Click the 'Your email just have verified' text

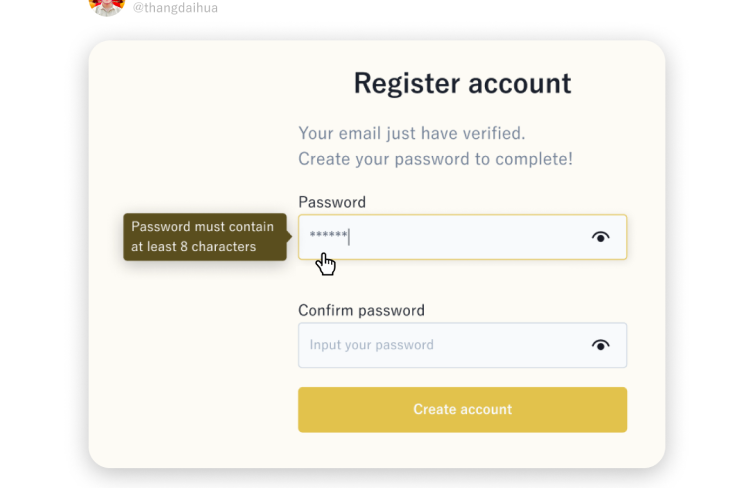tap(411, 133)
